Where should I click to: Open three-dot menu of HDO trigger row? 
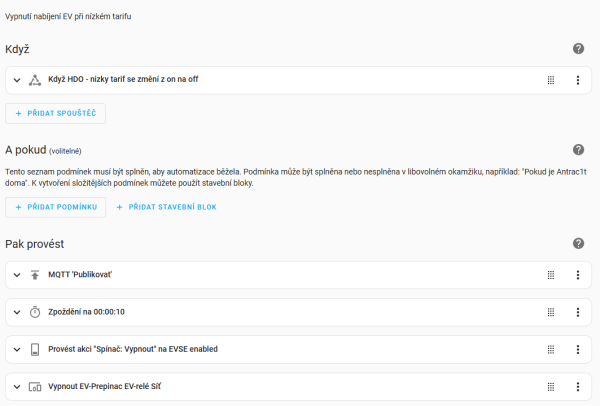[x=578, y=80]
